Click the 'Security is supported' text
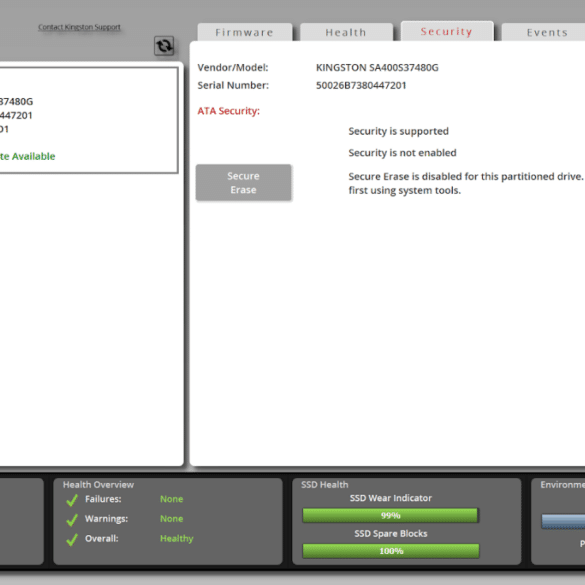585x585 pixels. pos(398,131)
